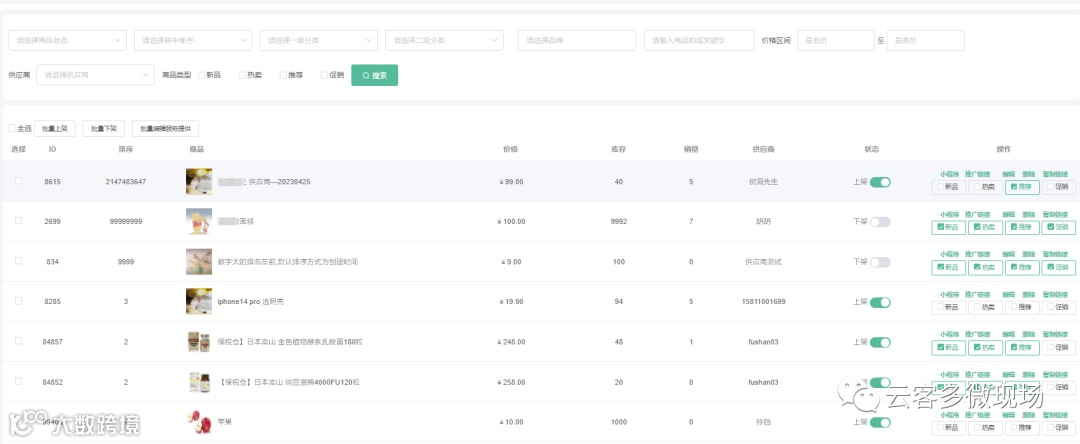Turn off the 上架 switch for ID 8615
The image size is (1080, 444).
click(x=880, y=182)
